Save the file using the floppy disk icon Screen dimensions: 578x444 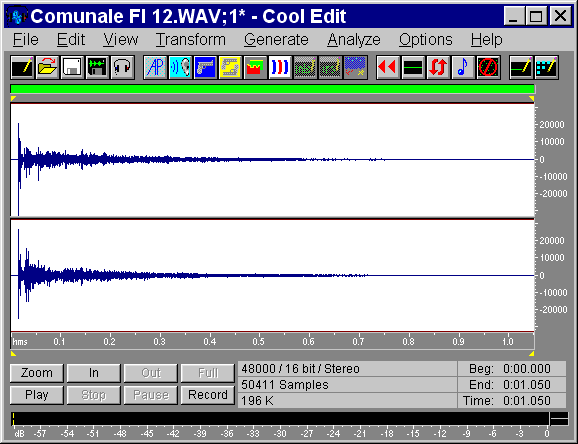click(72, 67)
